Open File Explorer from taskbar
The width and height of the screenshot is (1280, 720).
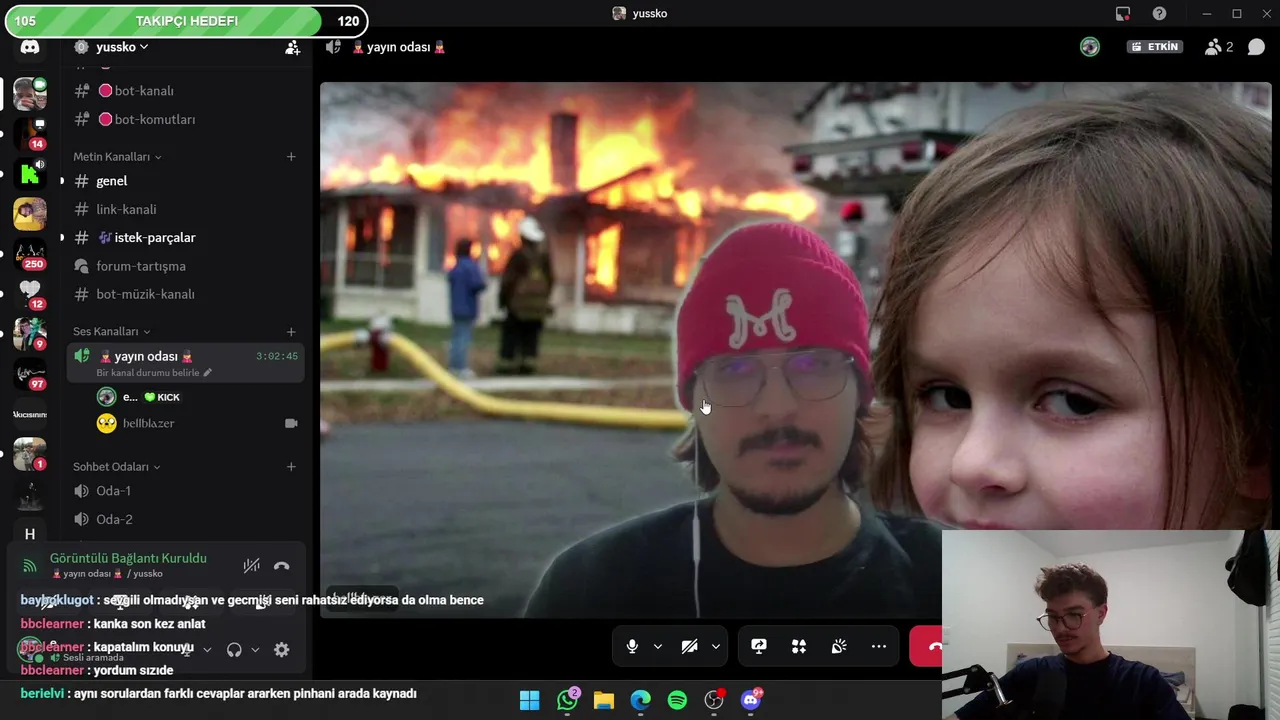pos(604,700)
